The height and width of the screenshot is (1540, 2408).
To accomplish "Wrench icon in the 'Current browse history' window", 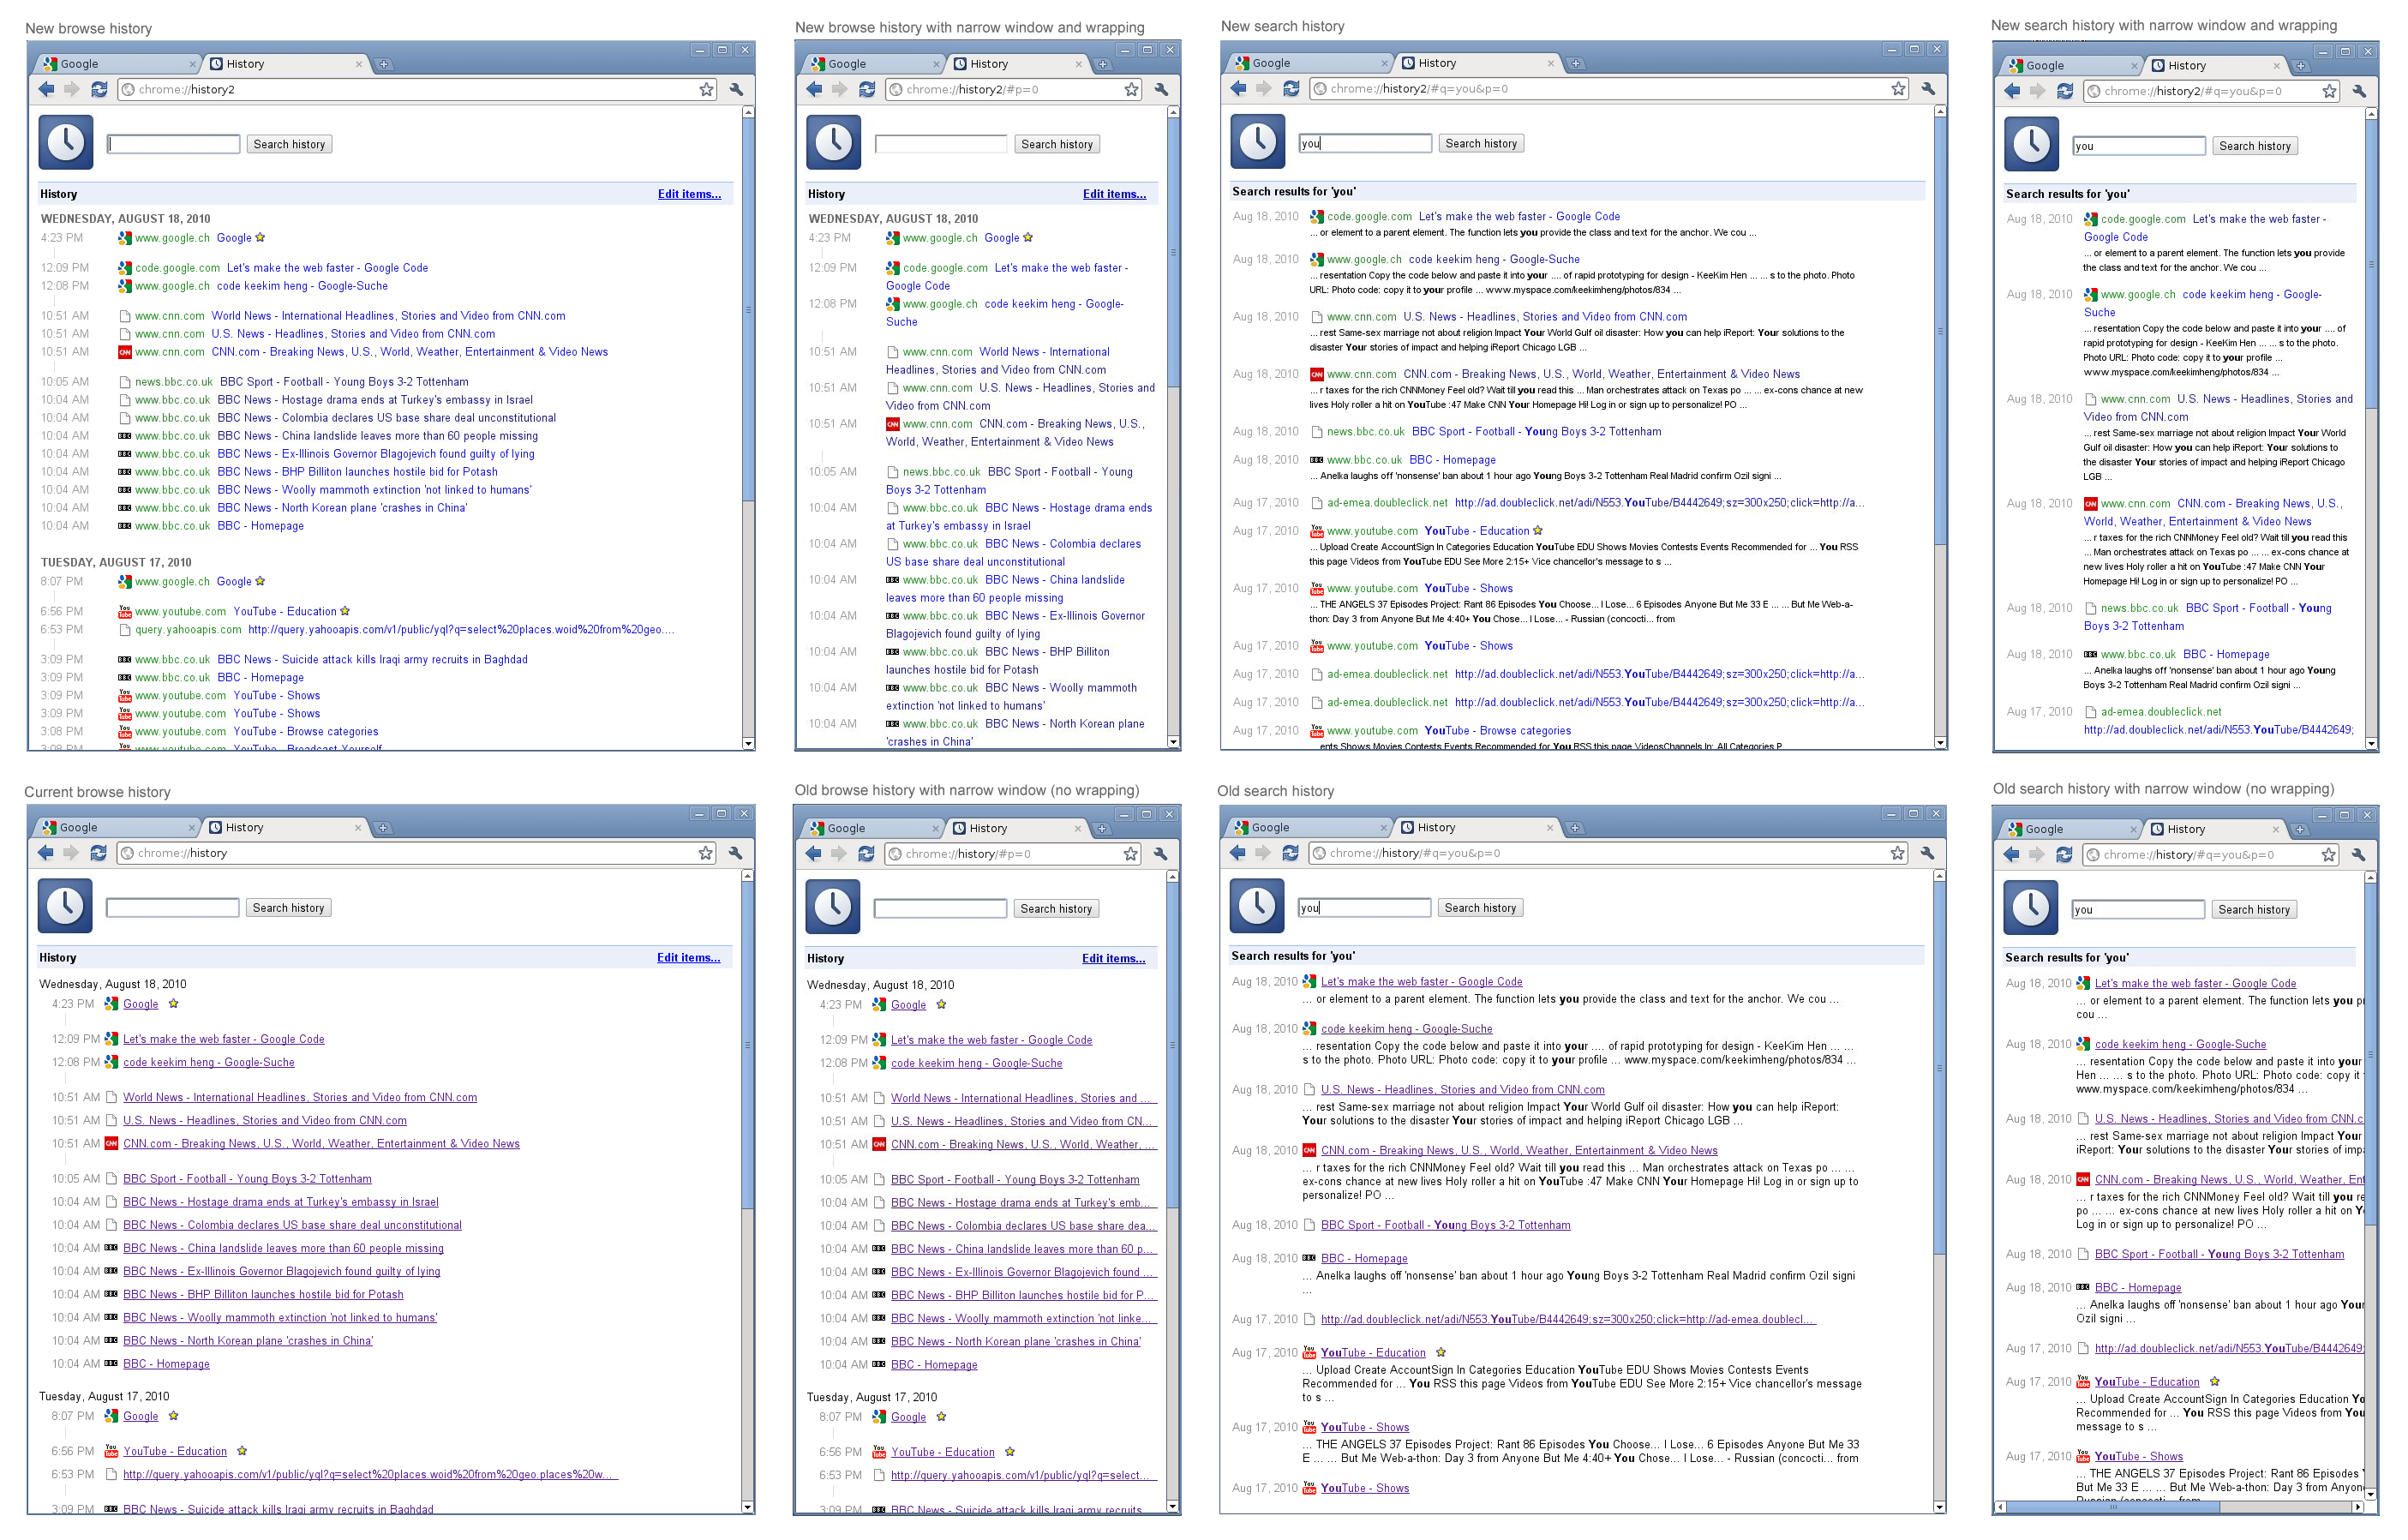I will coord(735,853).
